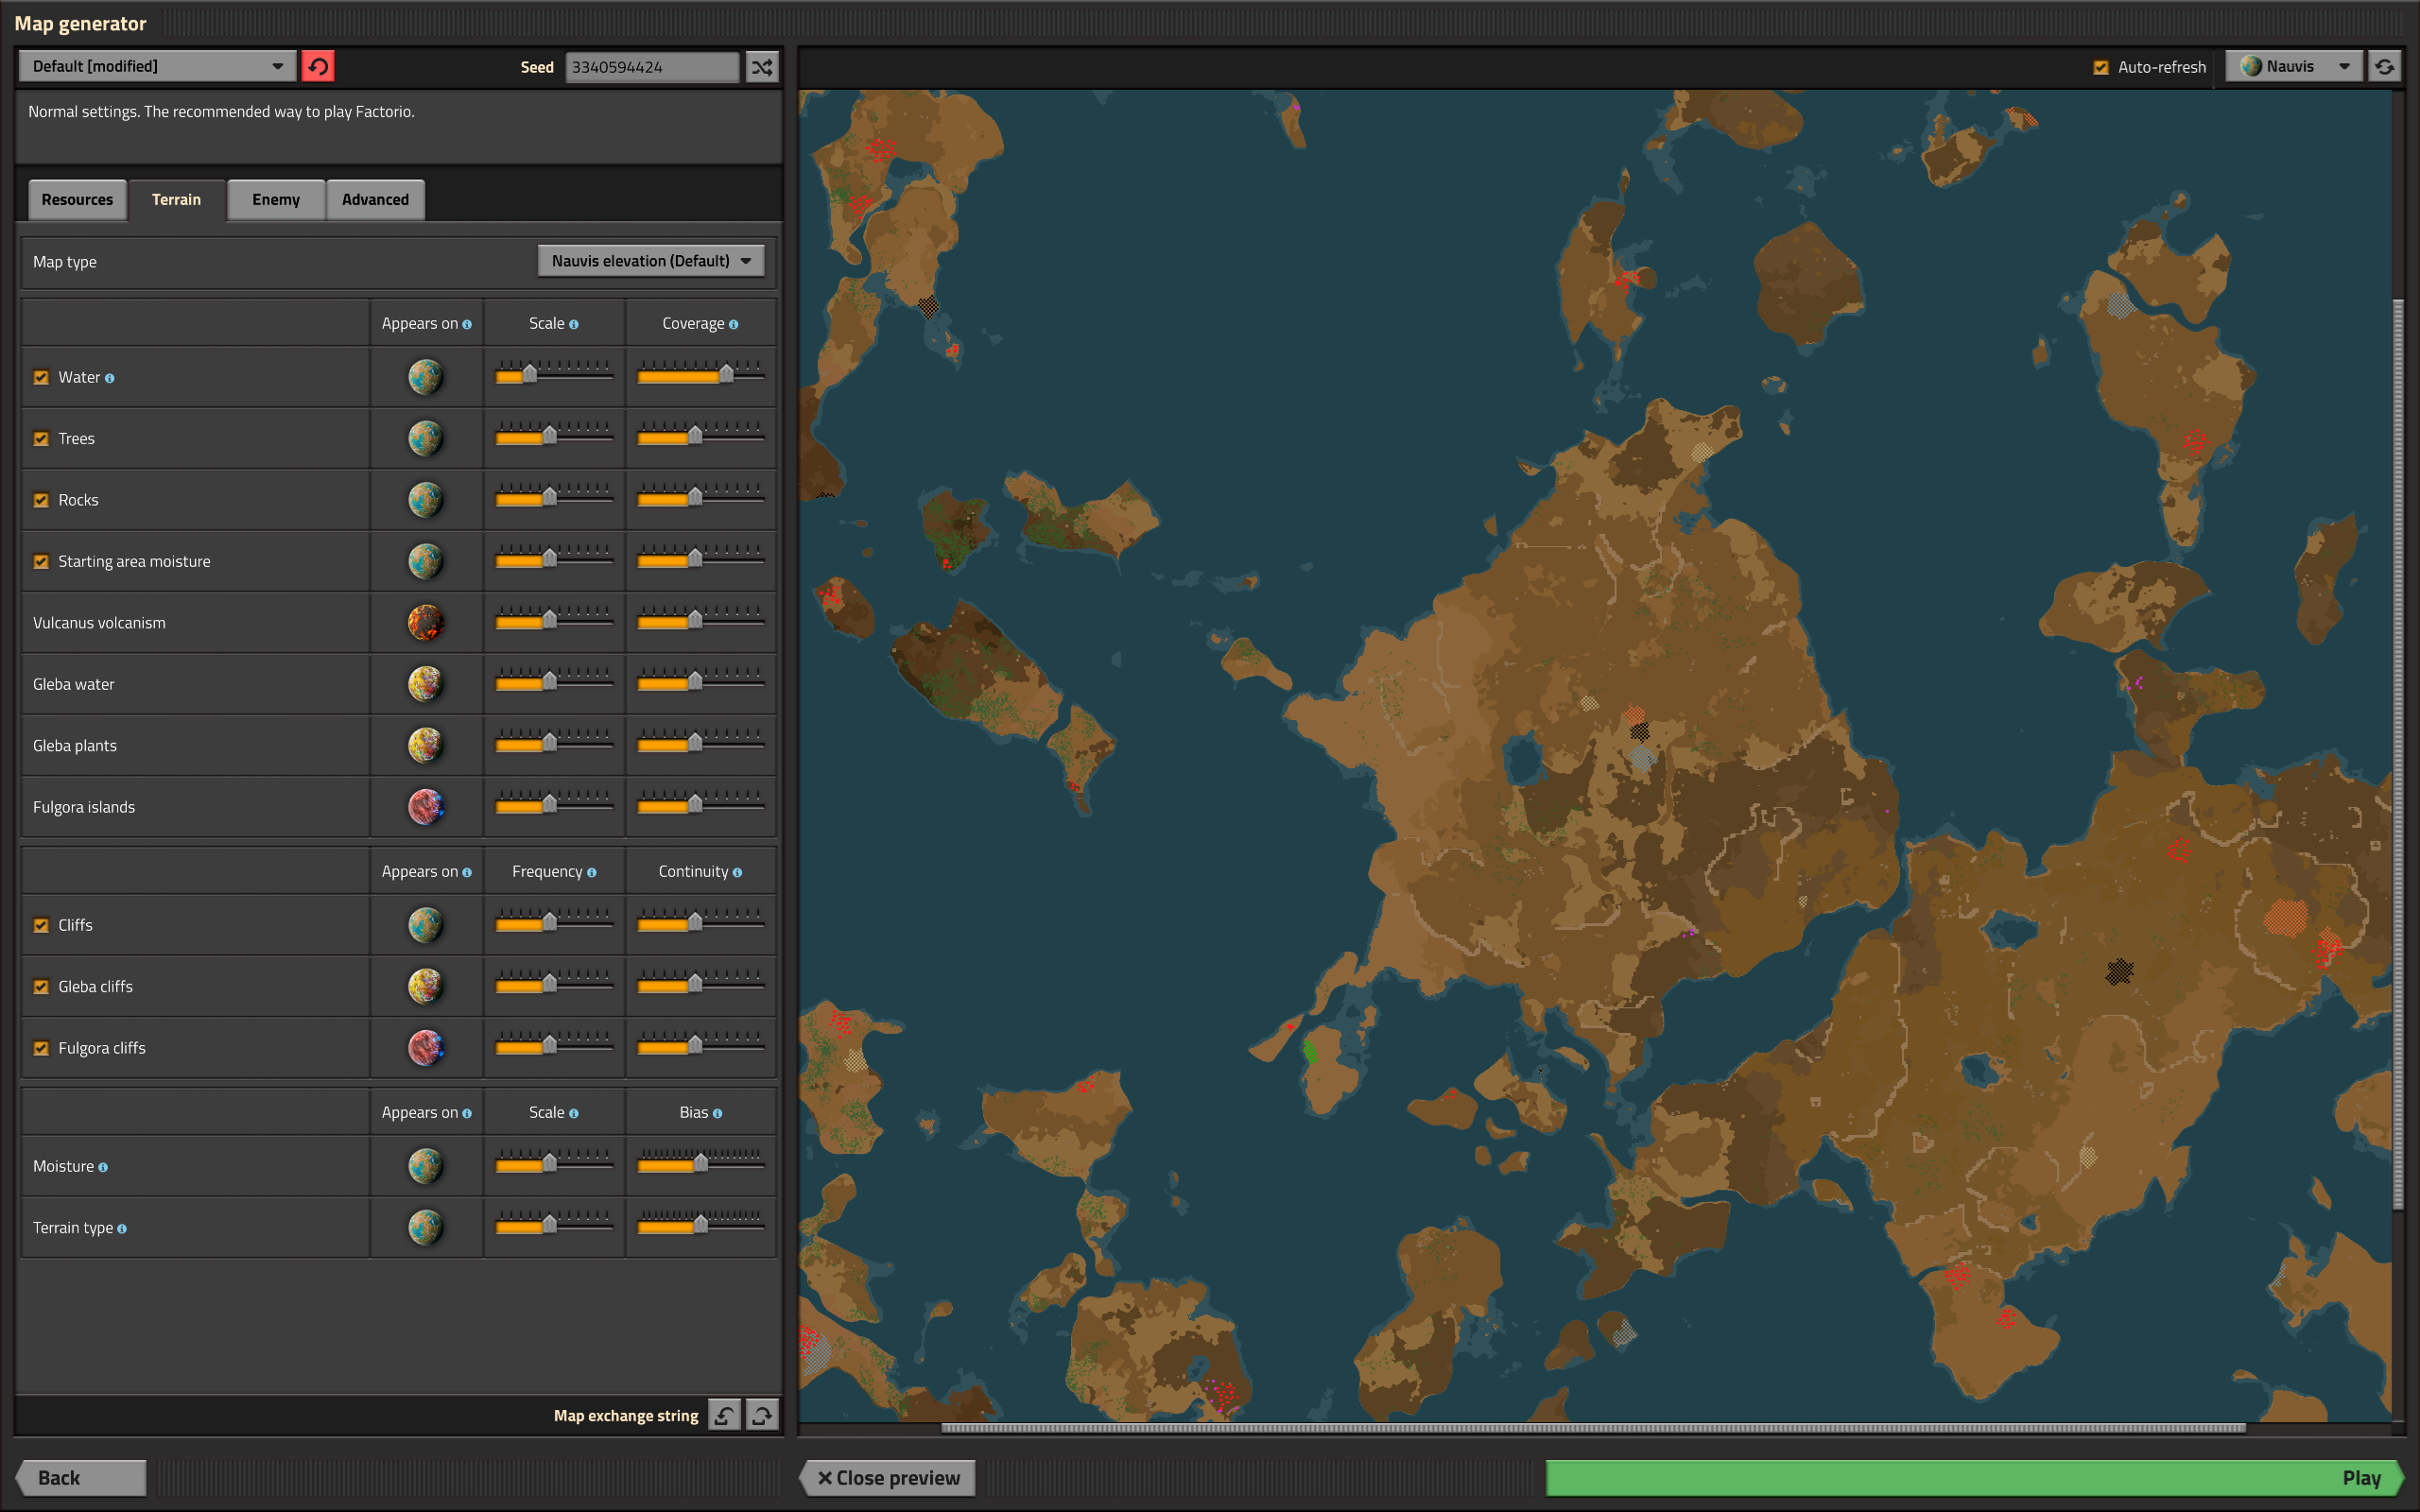Open the Default [modified] preset dropdown

point(157,66)
